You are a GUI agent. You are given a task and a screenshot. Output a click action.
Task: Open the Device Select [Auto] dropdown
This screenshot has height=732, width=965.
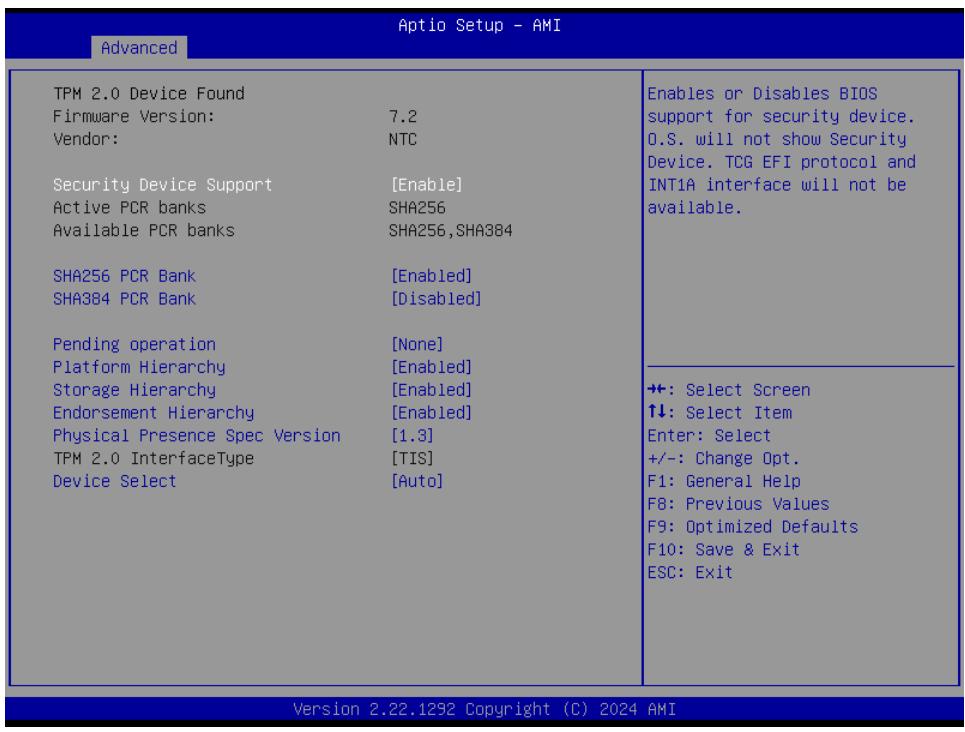[417, 481]
